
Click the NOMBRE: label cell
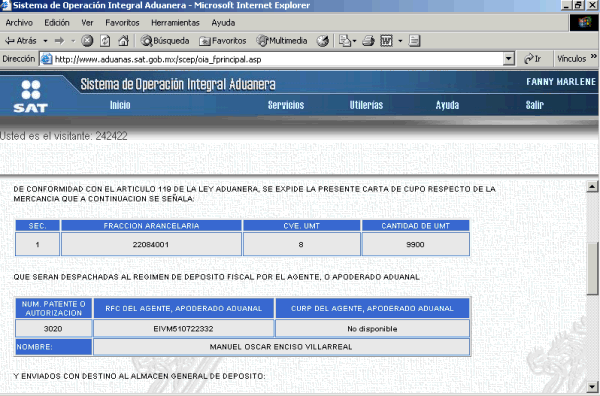(x=54, y=347)
